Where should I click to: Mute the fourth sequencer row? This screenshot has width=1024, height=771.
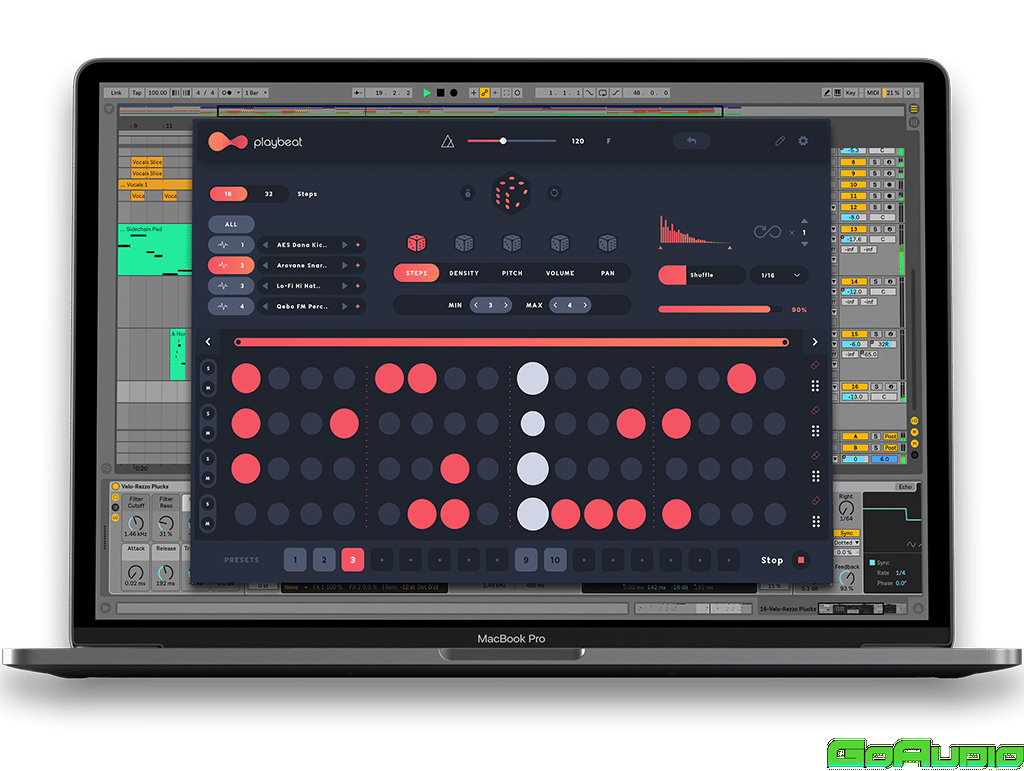[x=208, y=523]
